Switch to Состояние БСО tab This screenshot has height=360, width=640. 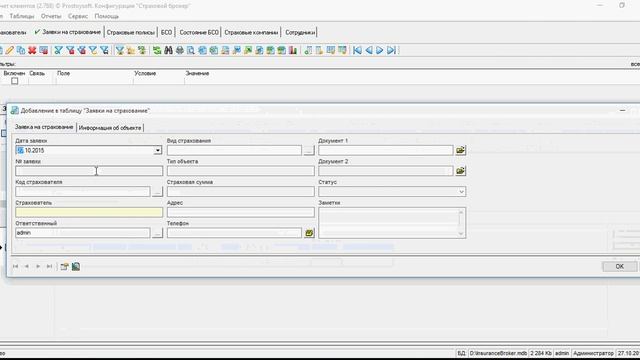tap(199, 32)
